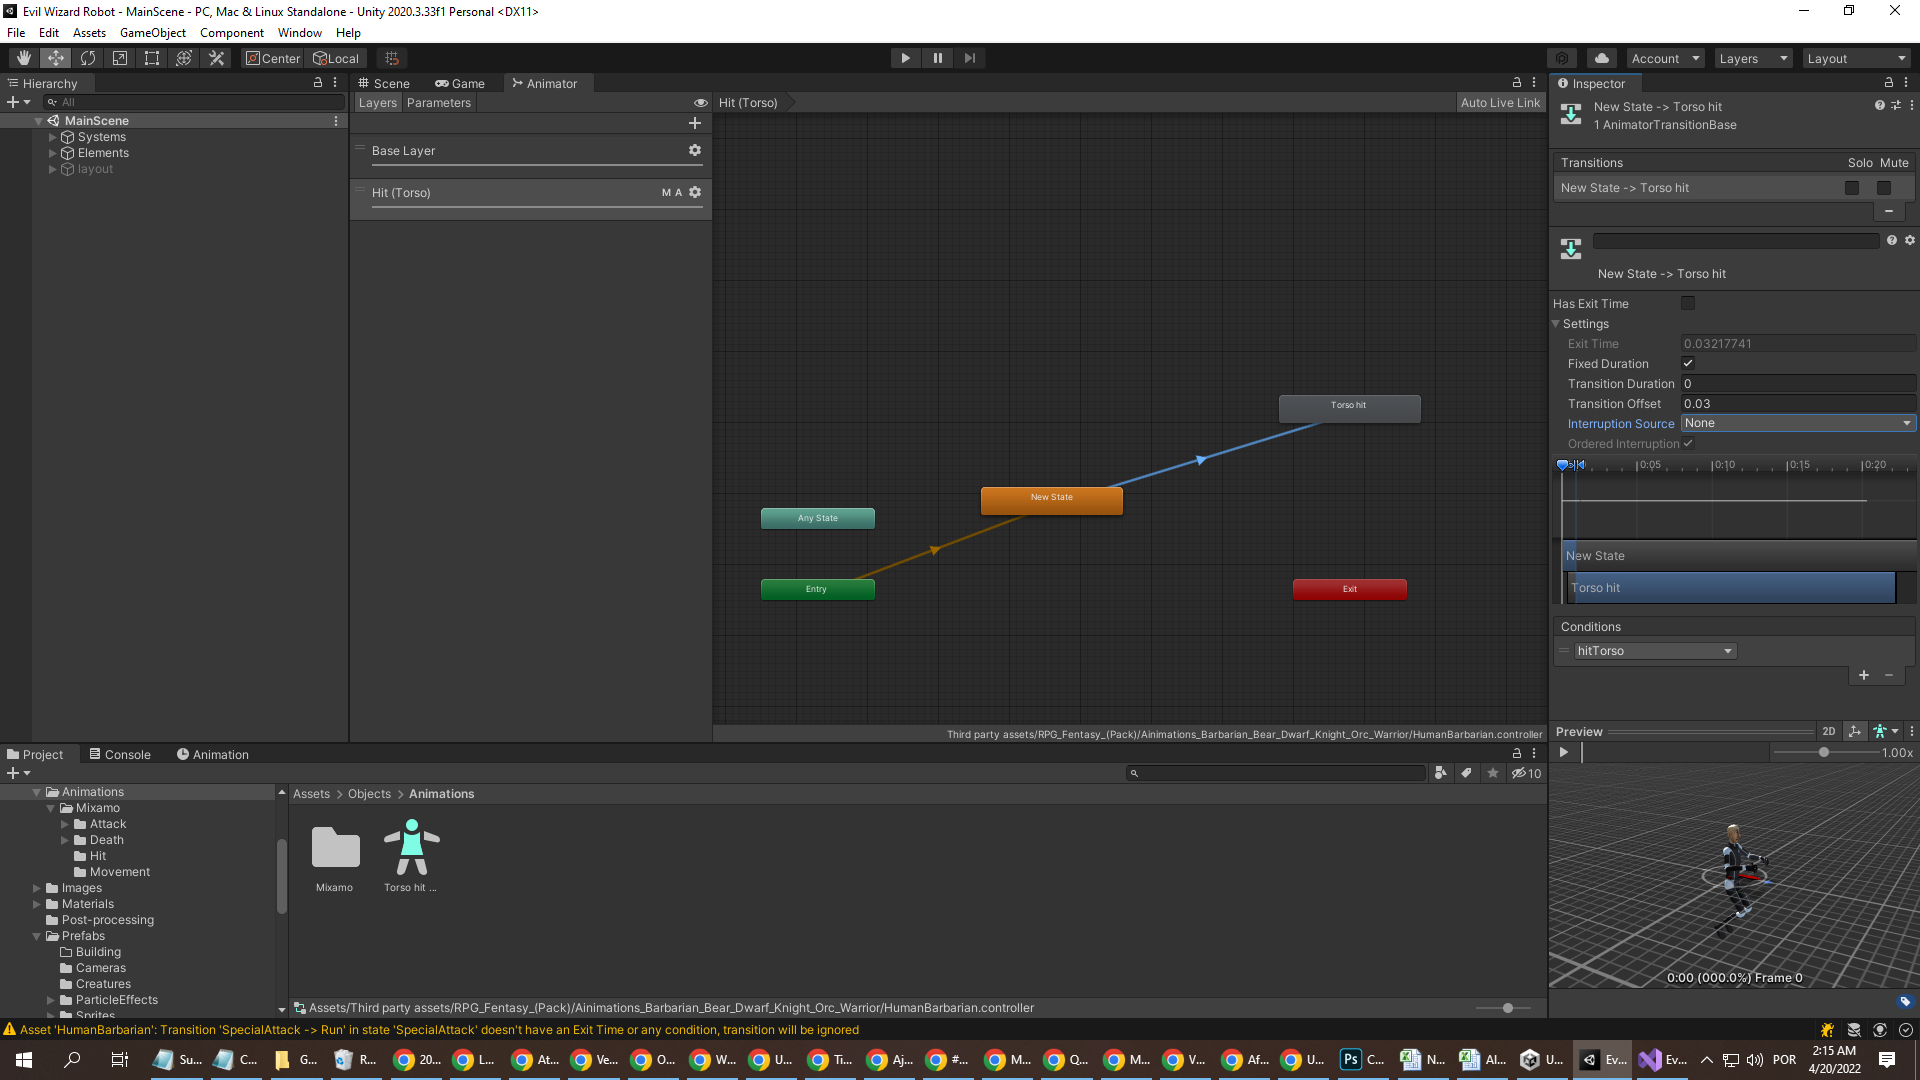
Task: Click Add Layer button in Animator
Action: pyautogui.click(x=695, y=123)
